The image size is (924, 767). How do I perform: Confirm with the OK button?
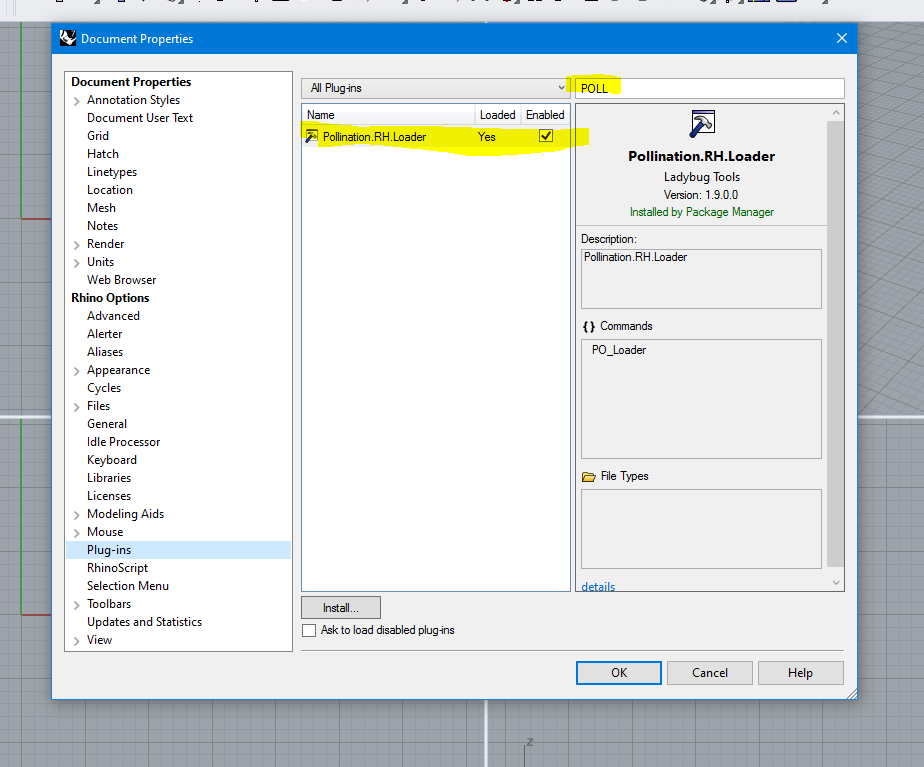pyautogui.click(x=619, y=673)
